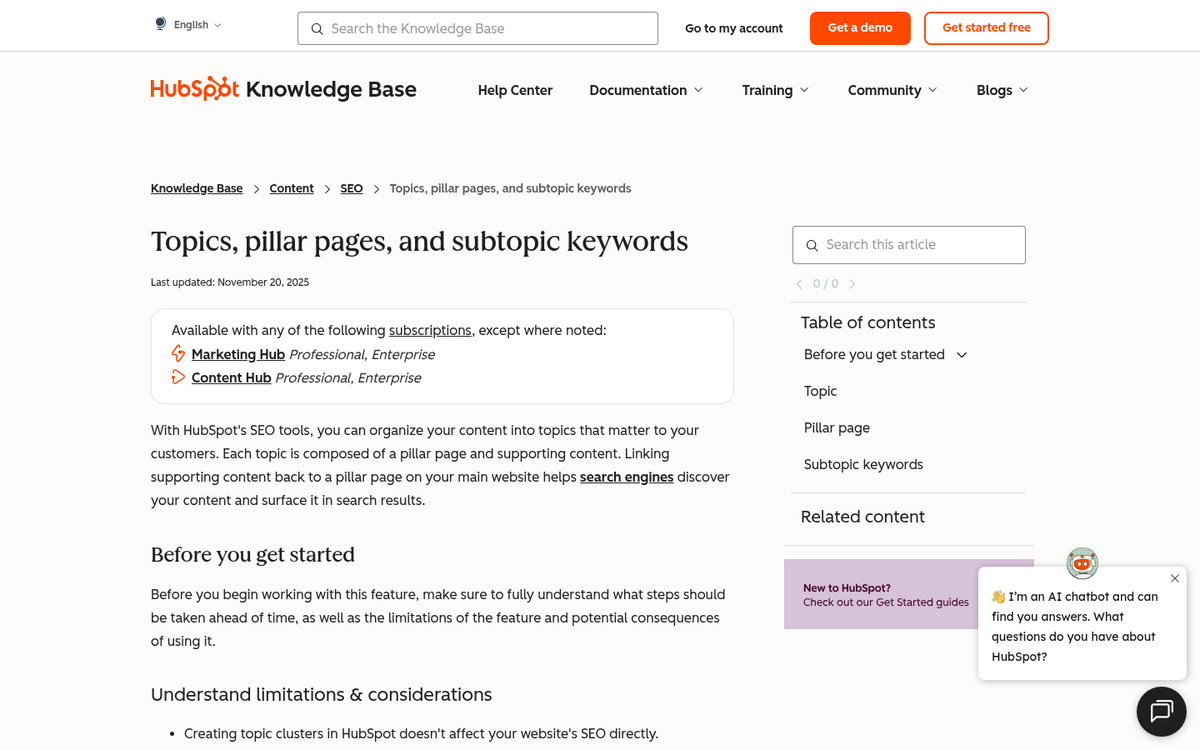Click the magnifier in the Knowledge Base search bar
1200x750 pixels.
(316, 28)
